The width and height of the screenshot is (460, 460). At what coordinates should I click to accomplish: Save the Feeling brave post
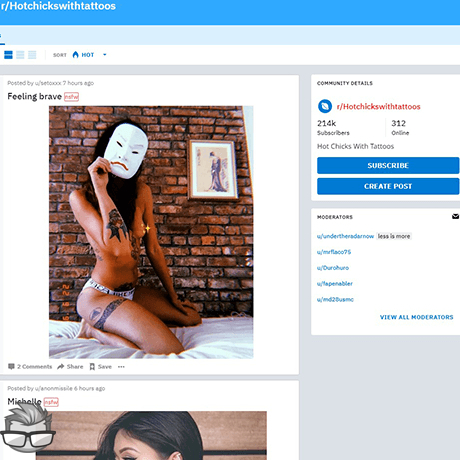point(101,367)
